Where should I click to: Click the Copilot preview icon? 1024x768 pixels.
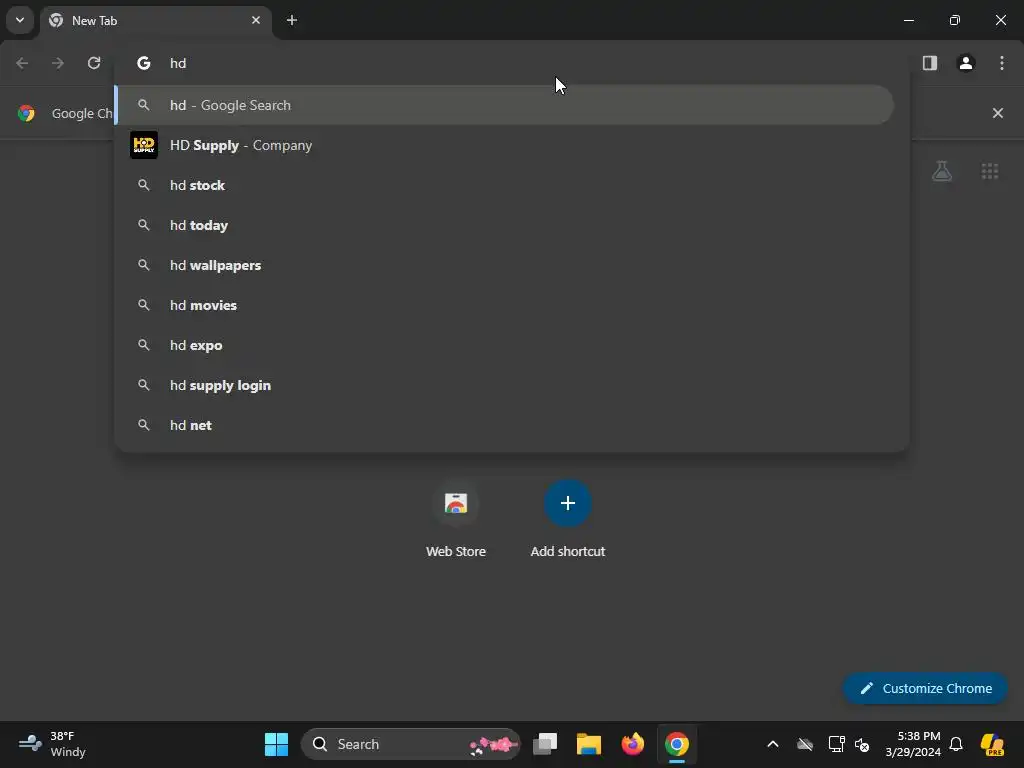pyautogui.click(x=992, y=744)
